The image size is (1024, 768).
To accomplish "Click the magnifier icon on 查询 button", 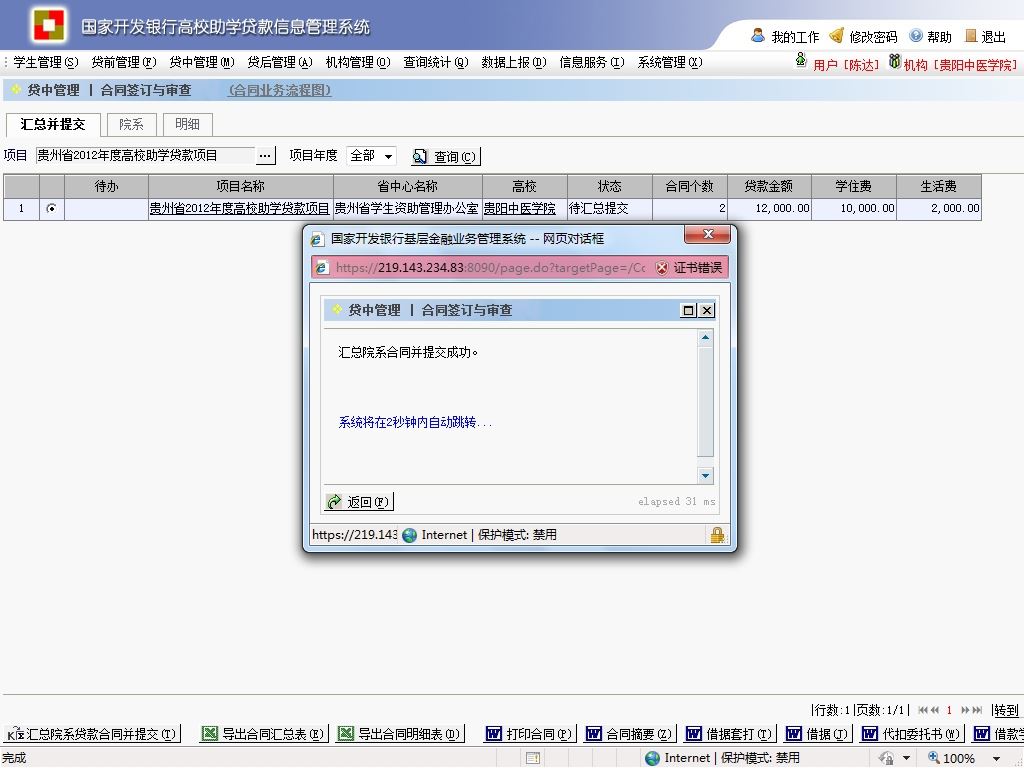I will pos(420,156).
